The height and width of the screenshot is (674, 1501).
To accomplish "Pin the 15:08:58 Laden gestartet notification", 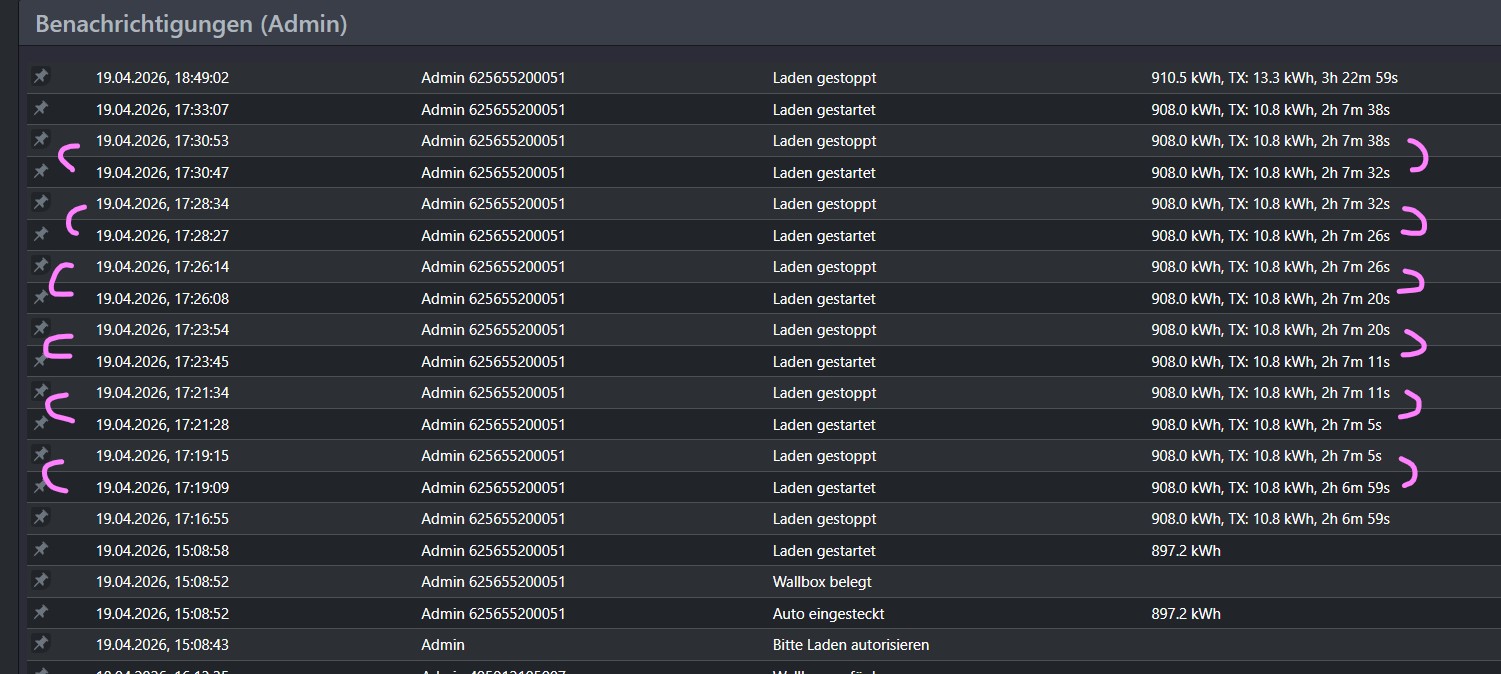I will pos(40,550).
